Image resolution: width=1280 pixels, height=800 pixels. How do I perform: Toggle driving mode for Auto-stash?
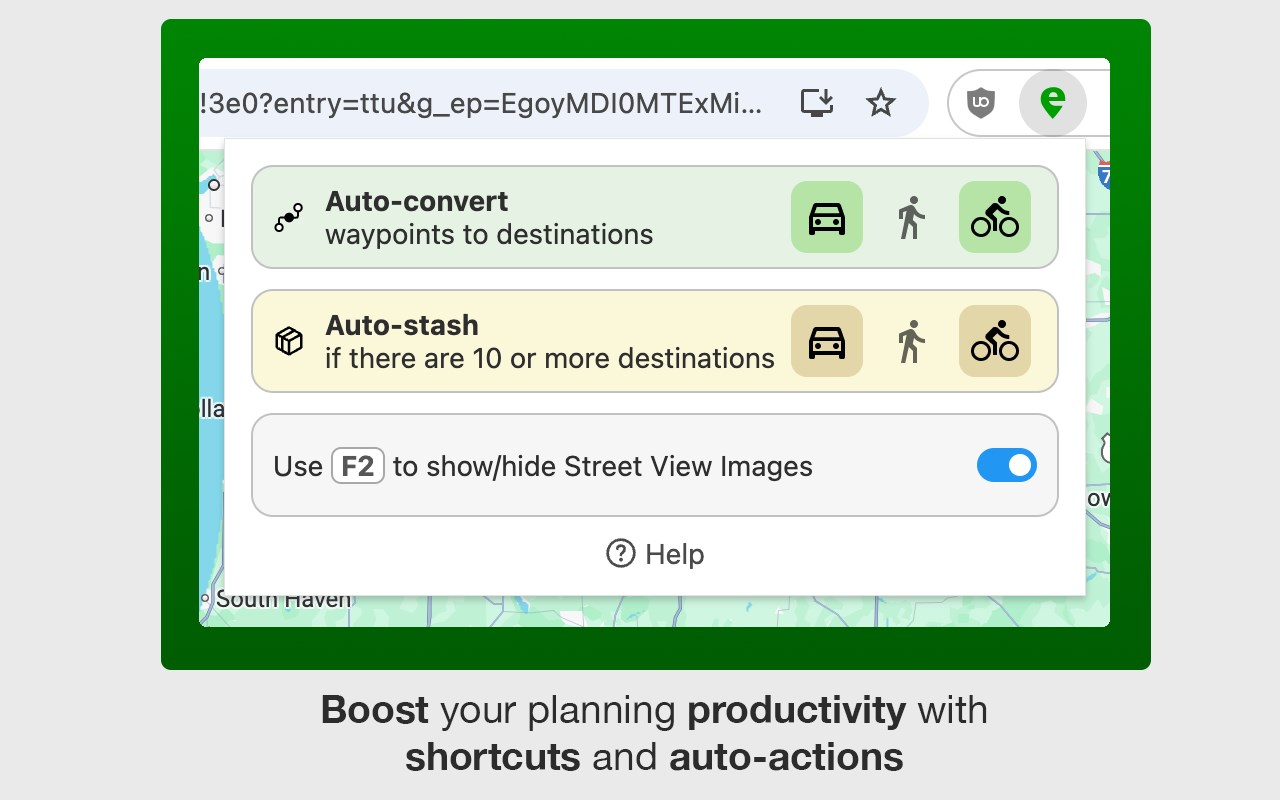[x=826, y=341]
